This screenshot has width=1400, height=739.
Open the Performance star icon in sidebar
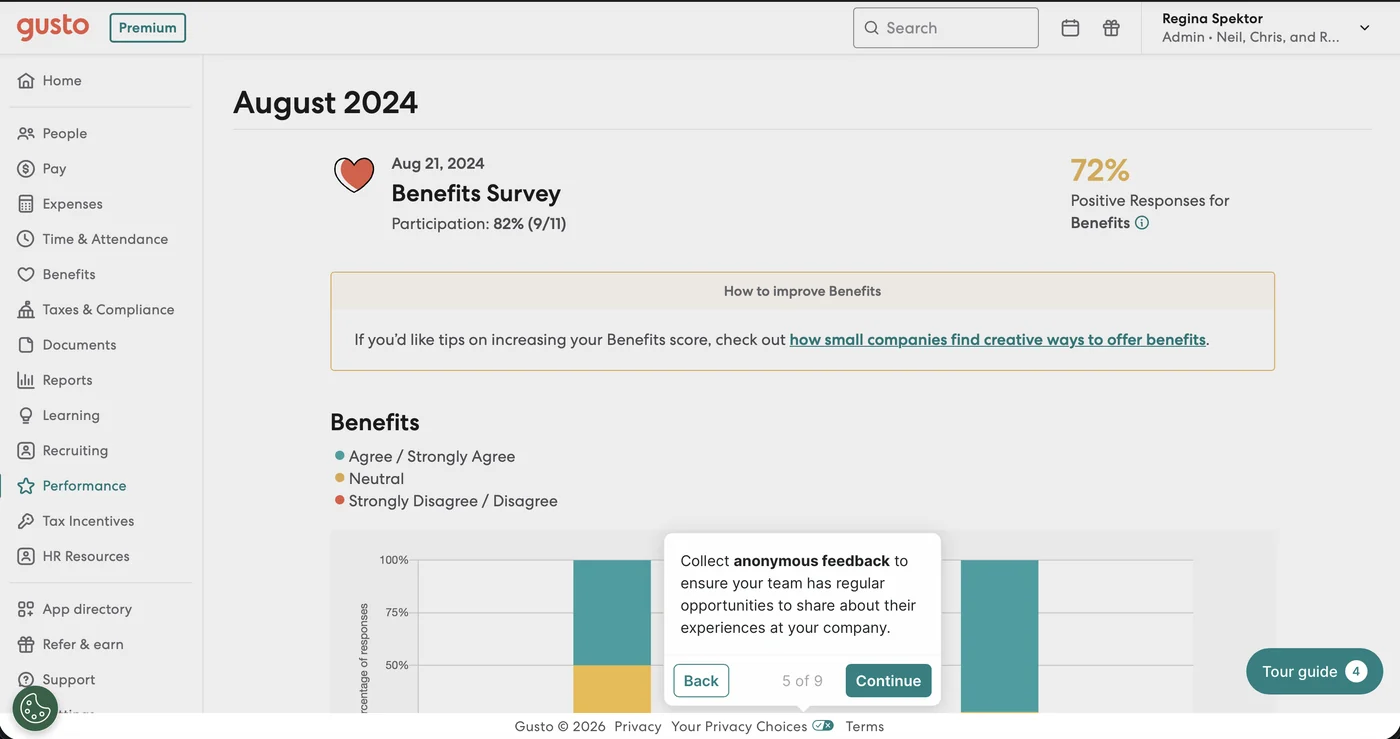point(26,486)
